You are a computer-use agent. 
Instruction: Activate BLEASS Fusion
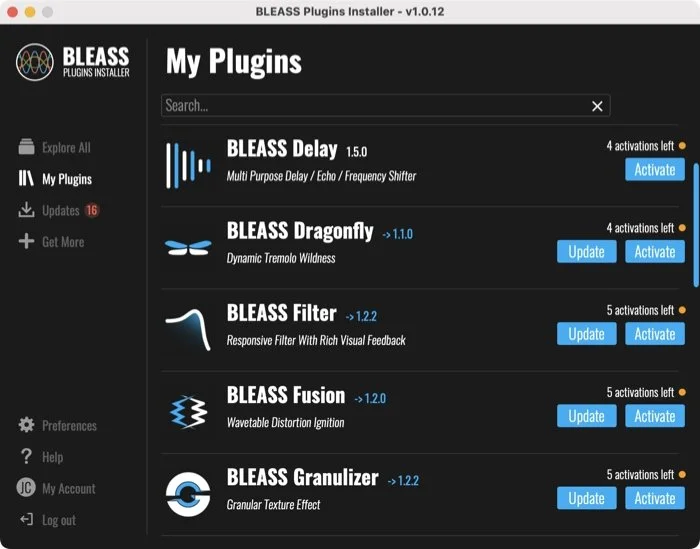(x=654, y=416)
